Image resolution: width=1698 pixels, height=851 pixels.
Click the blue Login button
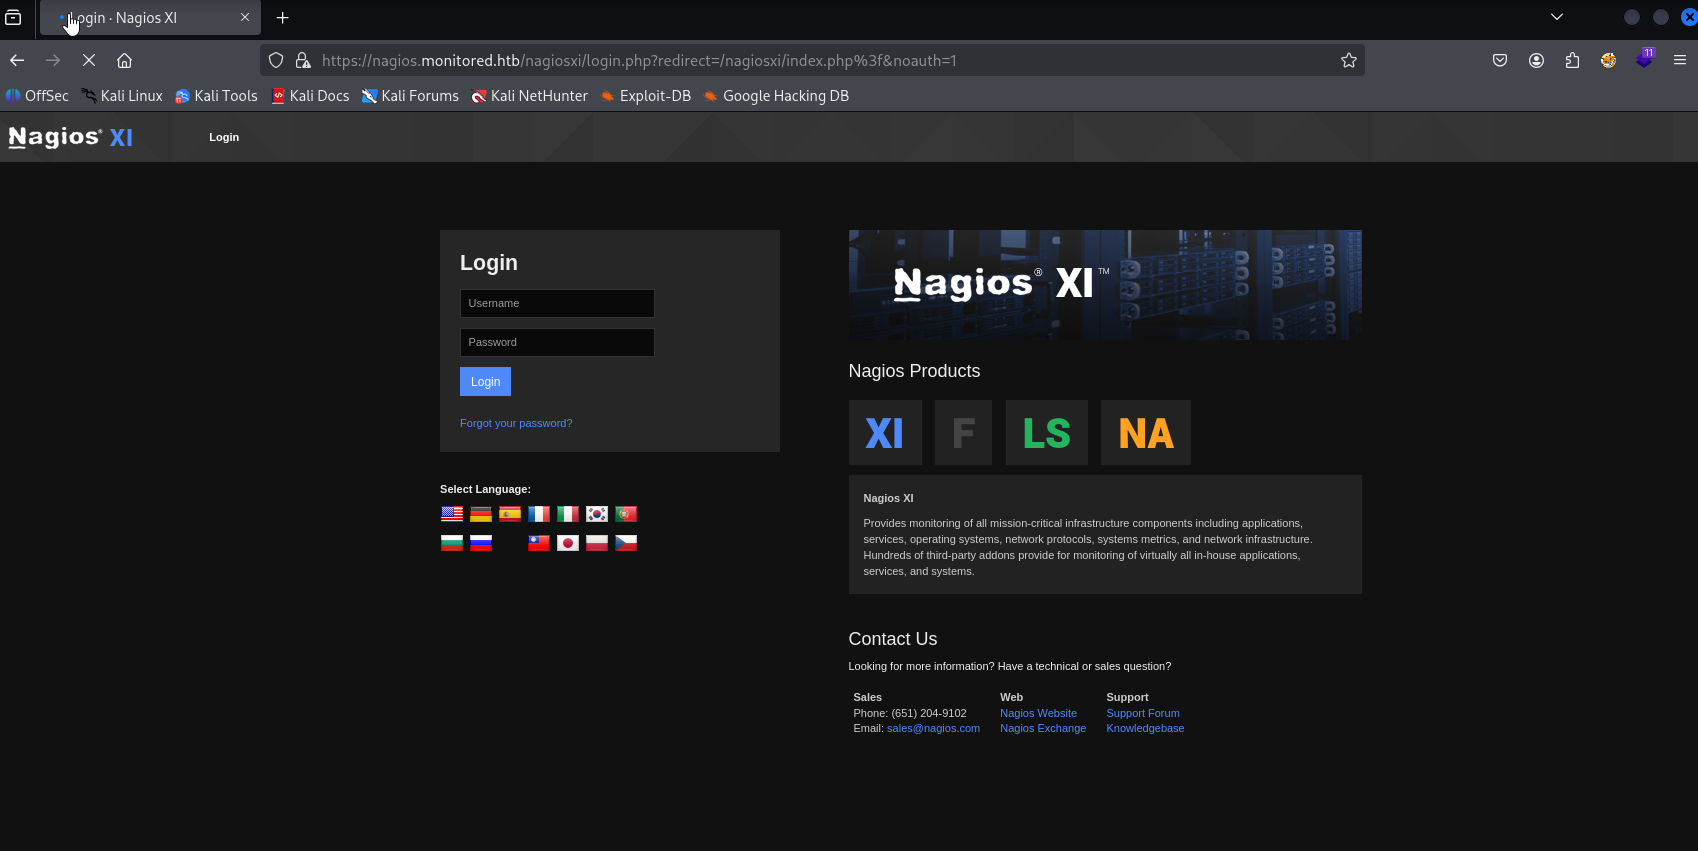tap(485, 381)
